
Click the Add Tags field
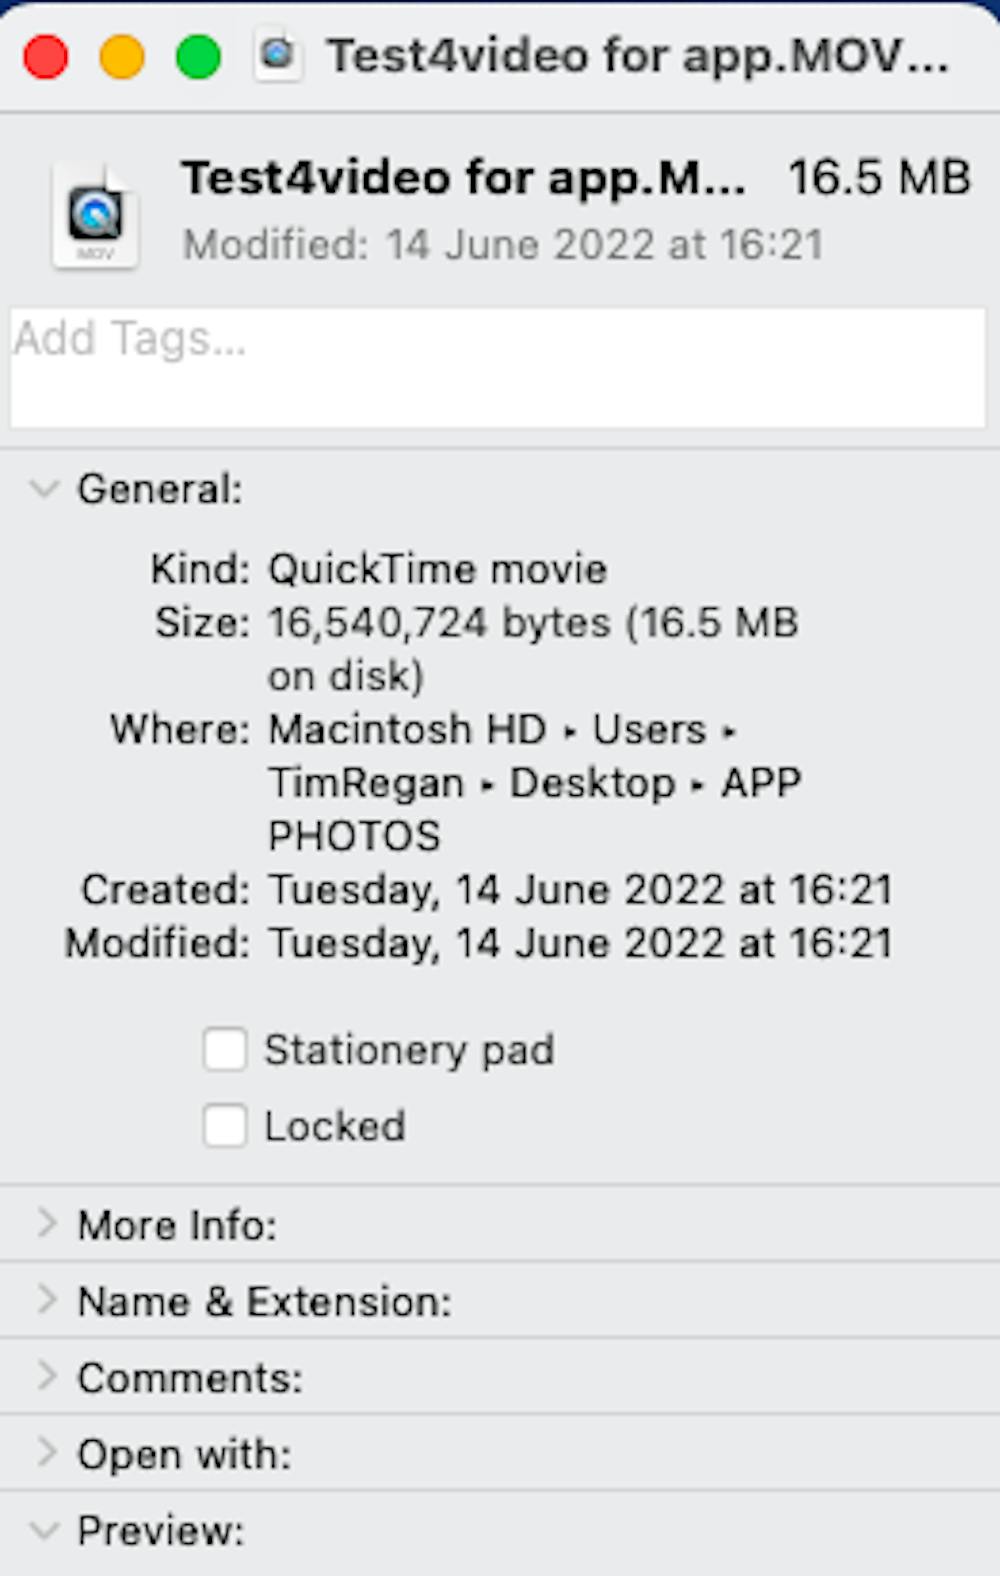coord(497,366)
